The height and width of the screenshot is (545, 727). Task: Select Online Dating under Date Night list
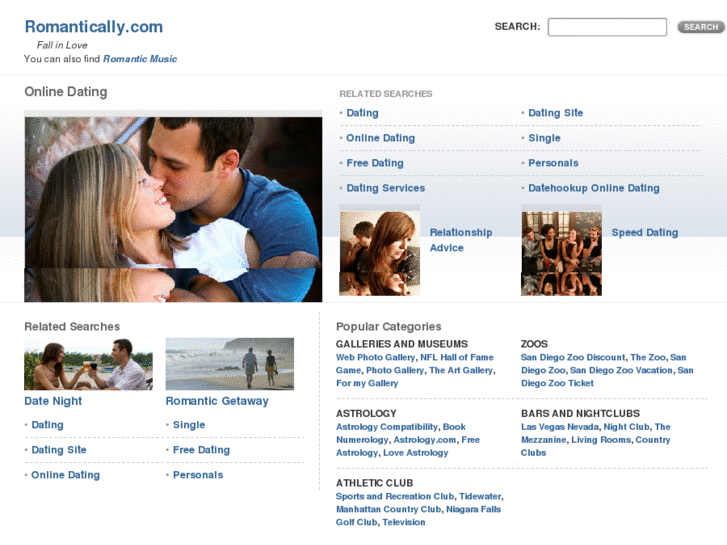65,474
